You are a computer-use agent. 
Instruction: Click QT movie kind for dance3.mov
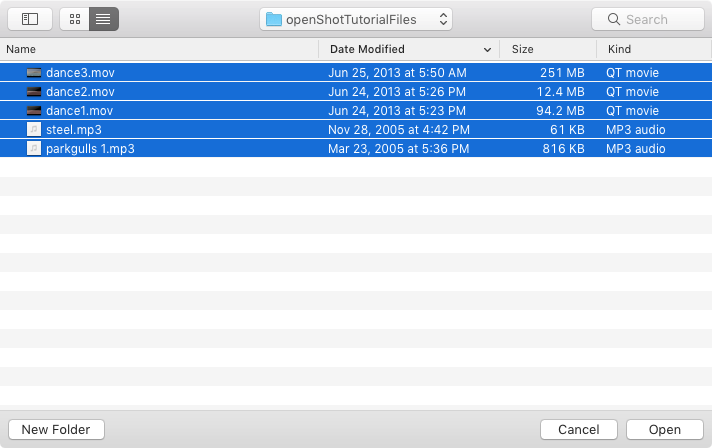[632, 73]
